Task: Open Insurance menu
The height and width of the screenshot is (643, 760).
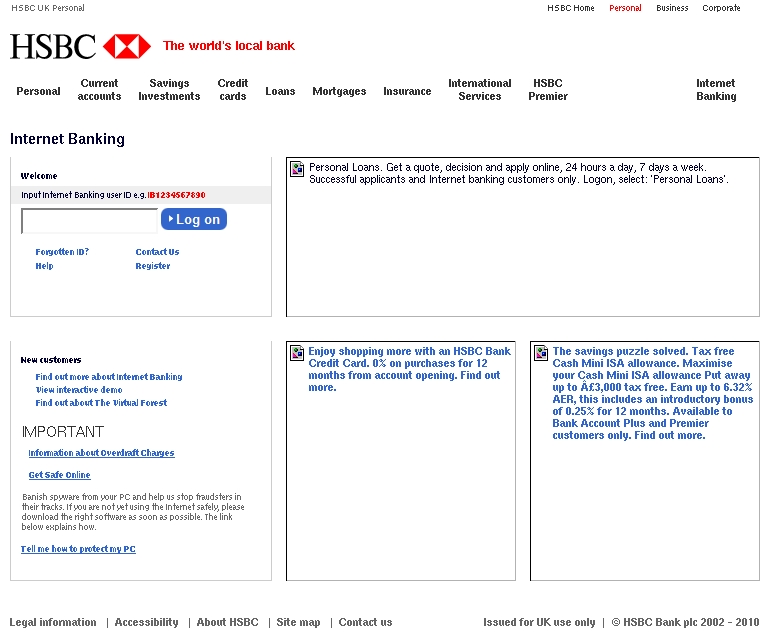Action: point(407,91)
